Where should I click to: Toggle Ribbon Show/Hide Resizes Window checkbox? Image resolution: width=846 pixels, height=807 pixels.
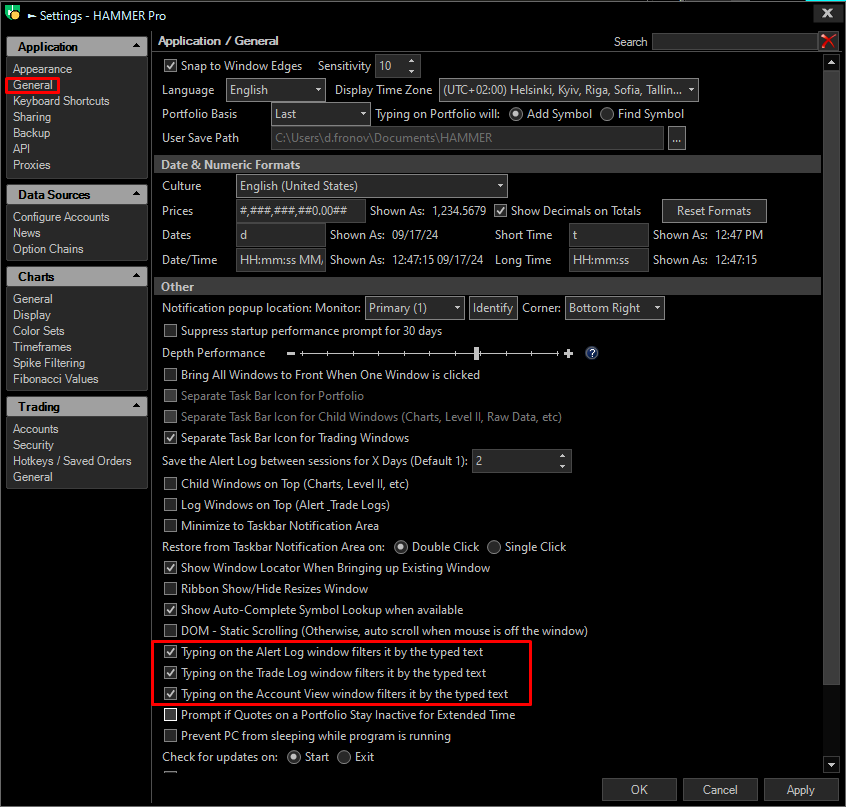pos(170,589)
